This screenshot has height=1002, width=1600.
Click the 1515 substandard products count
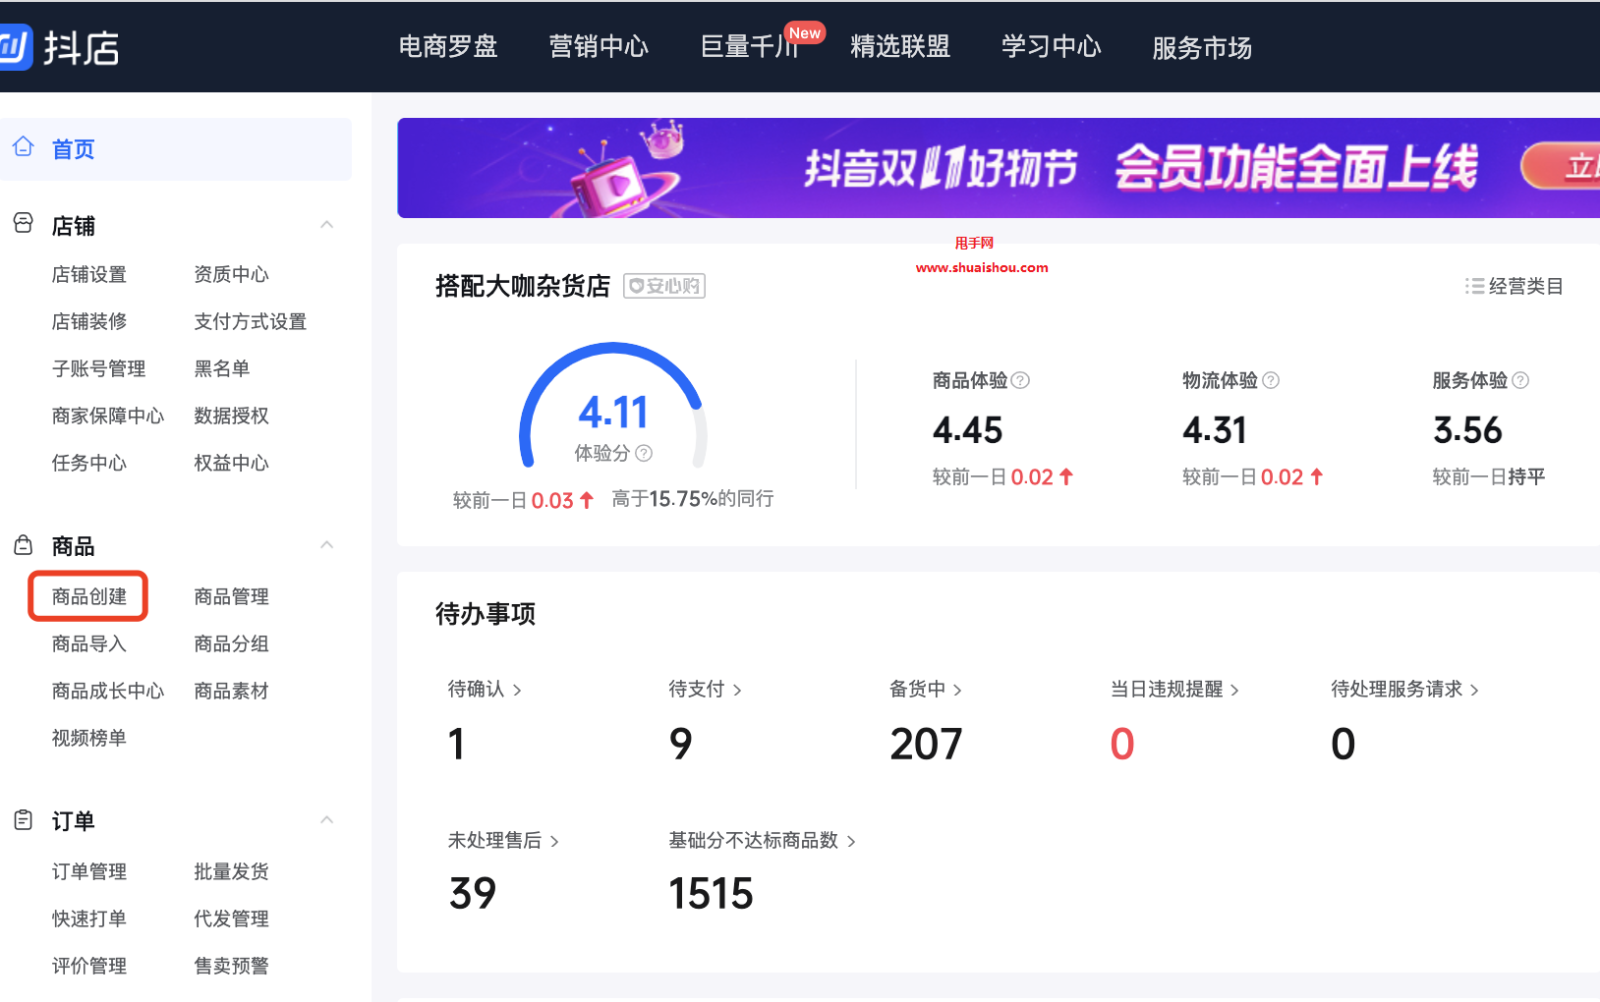pos(711,894)
